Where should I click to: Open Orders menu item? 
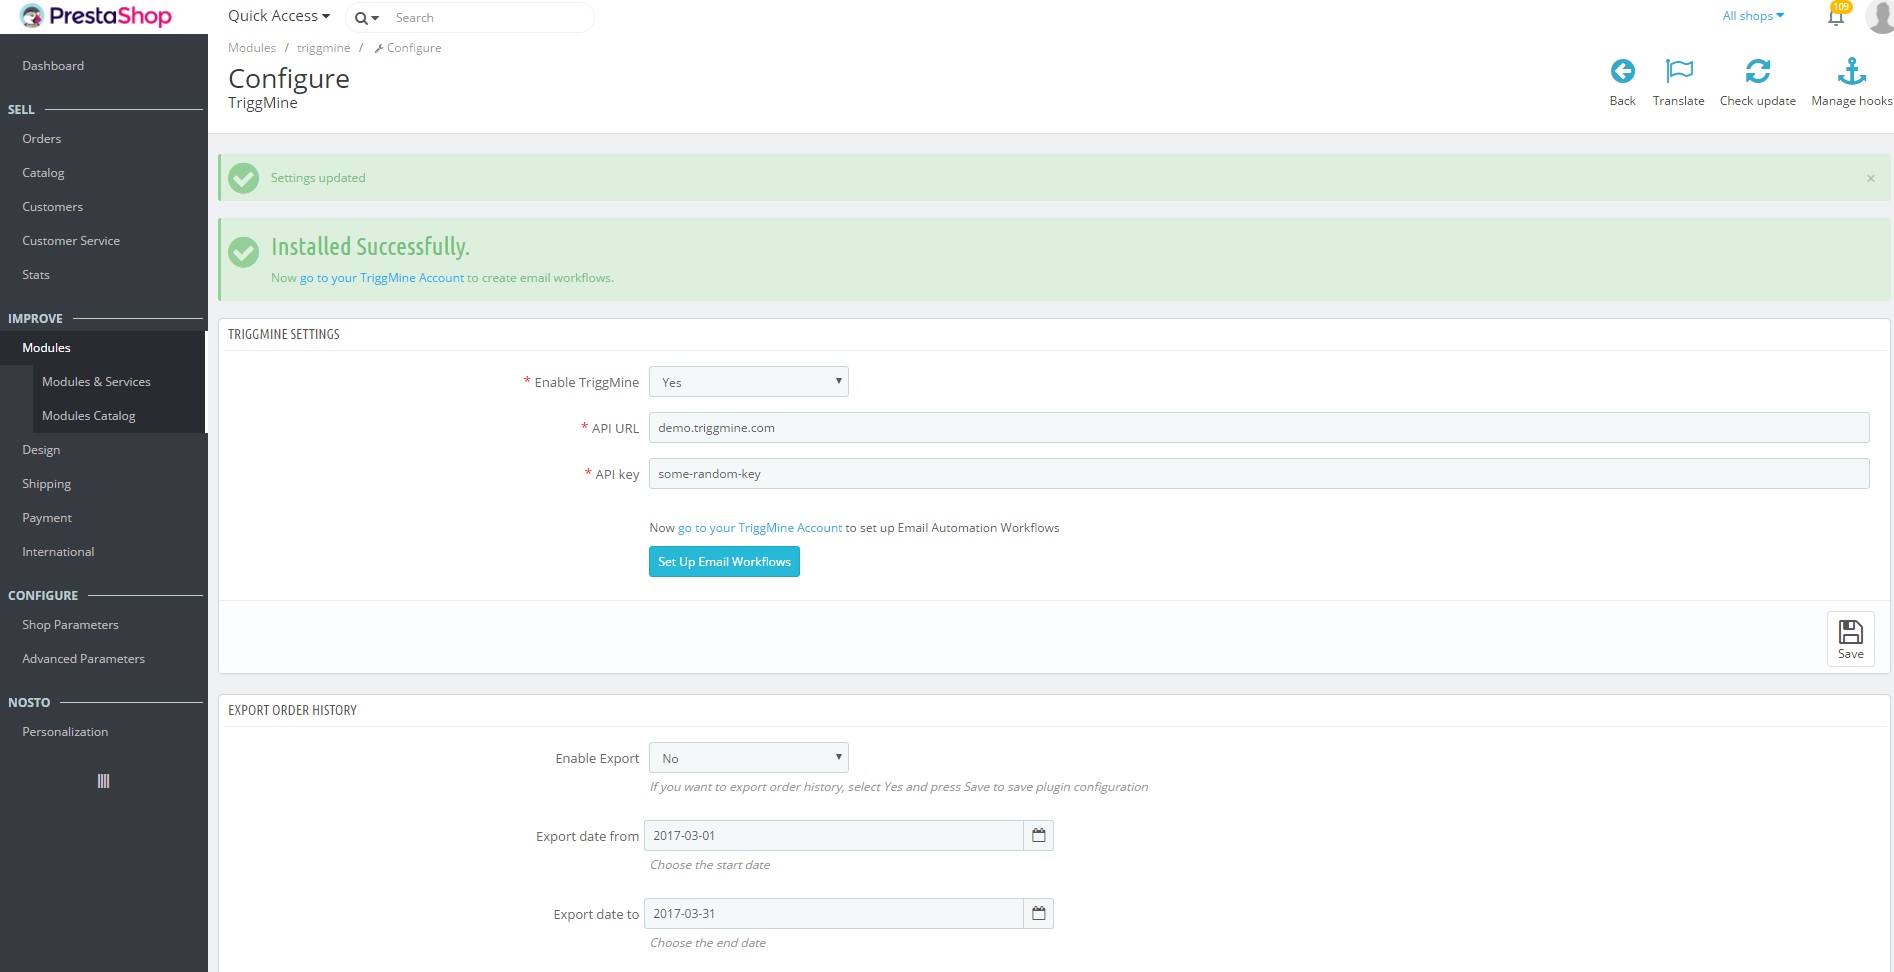point(42,139)
